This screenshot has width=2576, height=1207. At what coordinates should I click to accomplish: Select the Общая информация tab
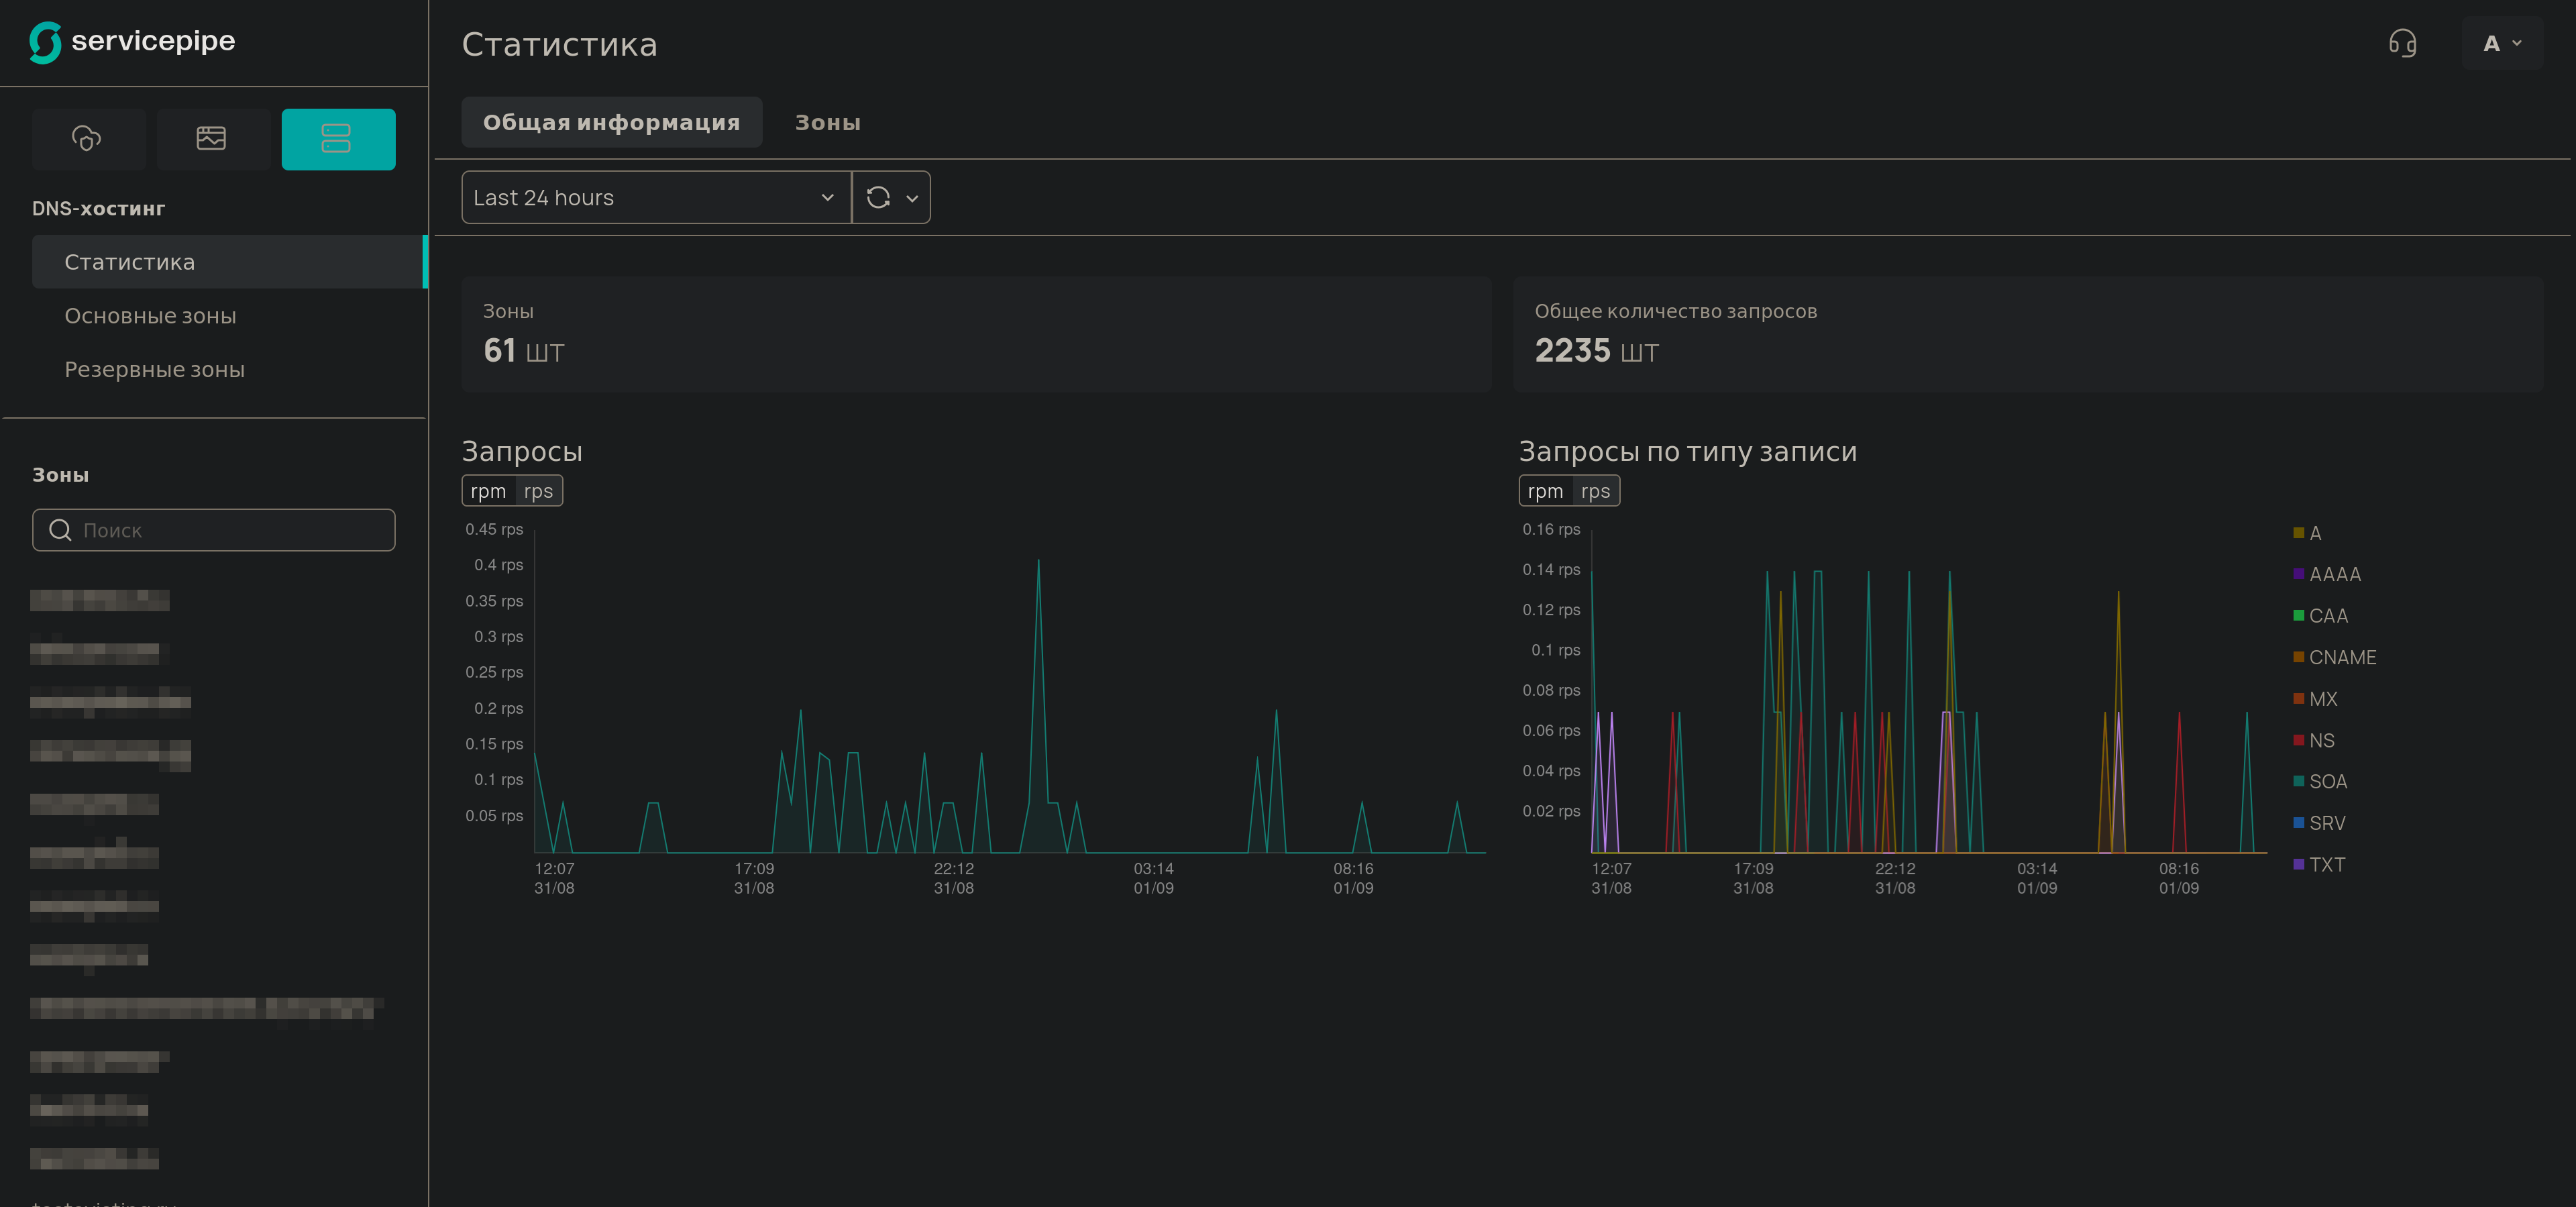611,122
